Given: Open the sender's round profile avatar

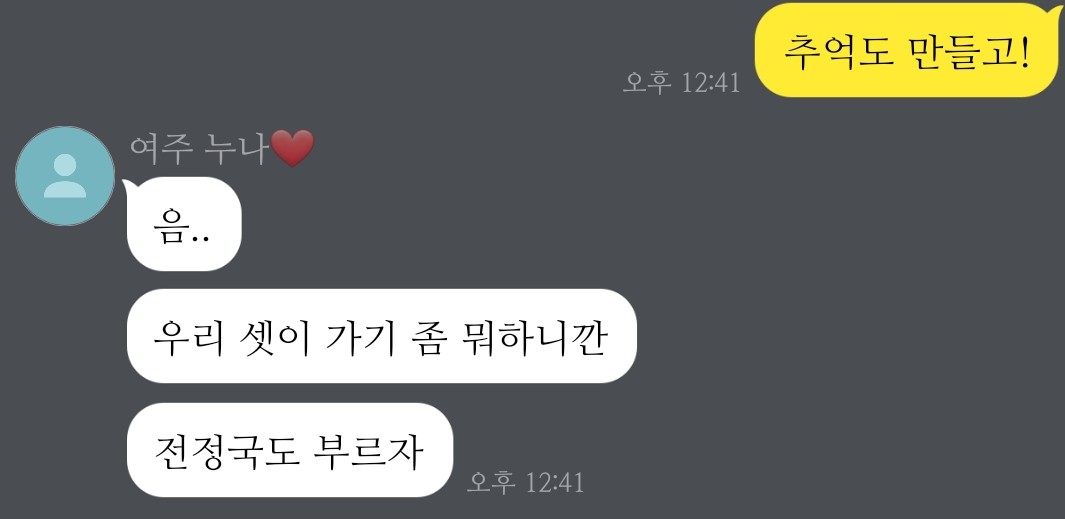Looking at the screenshot, I should pyautogui.click(x=65, y=176).
